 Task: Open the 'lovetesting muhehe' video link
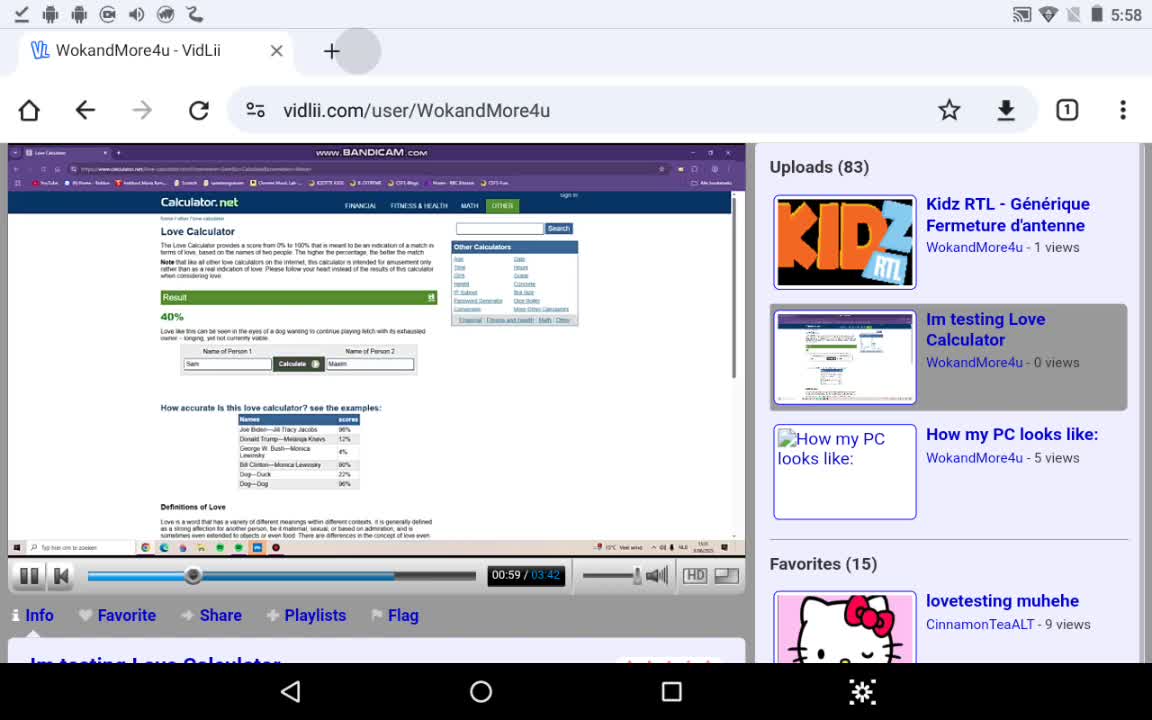pyautogui.click(x=1002, y=601)
